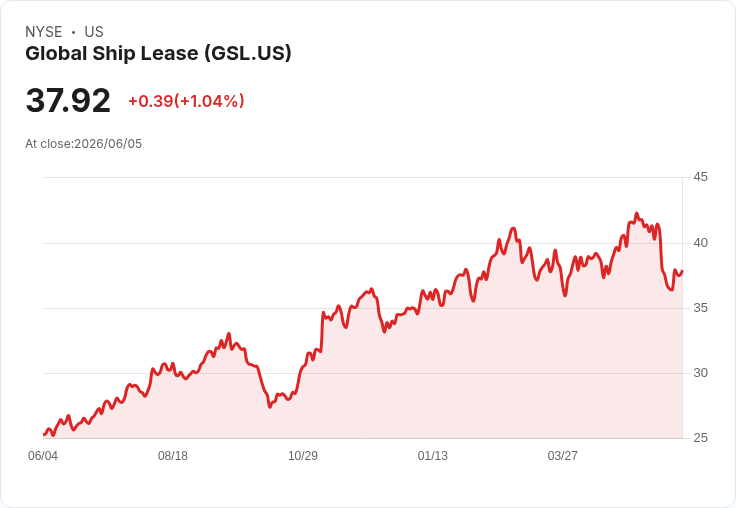Click the starting point of the price line
The height and width of the screenshot is (508, 736).
[44, 434]
